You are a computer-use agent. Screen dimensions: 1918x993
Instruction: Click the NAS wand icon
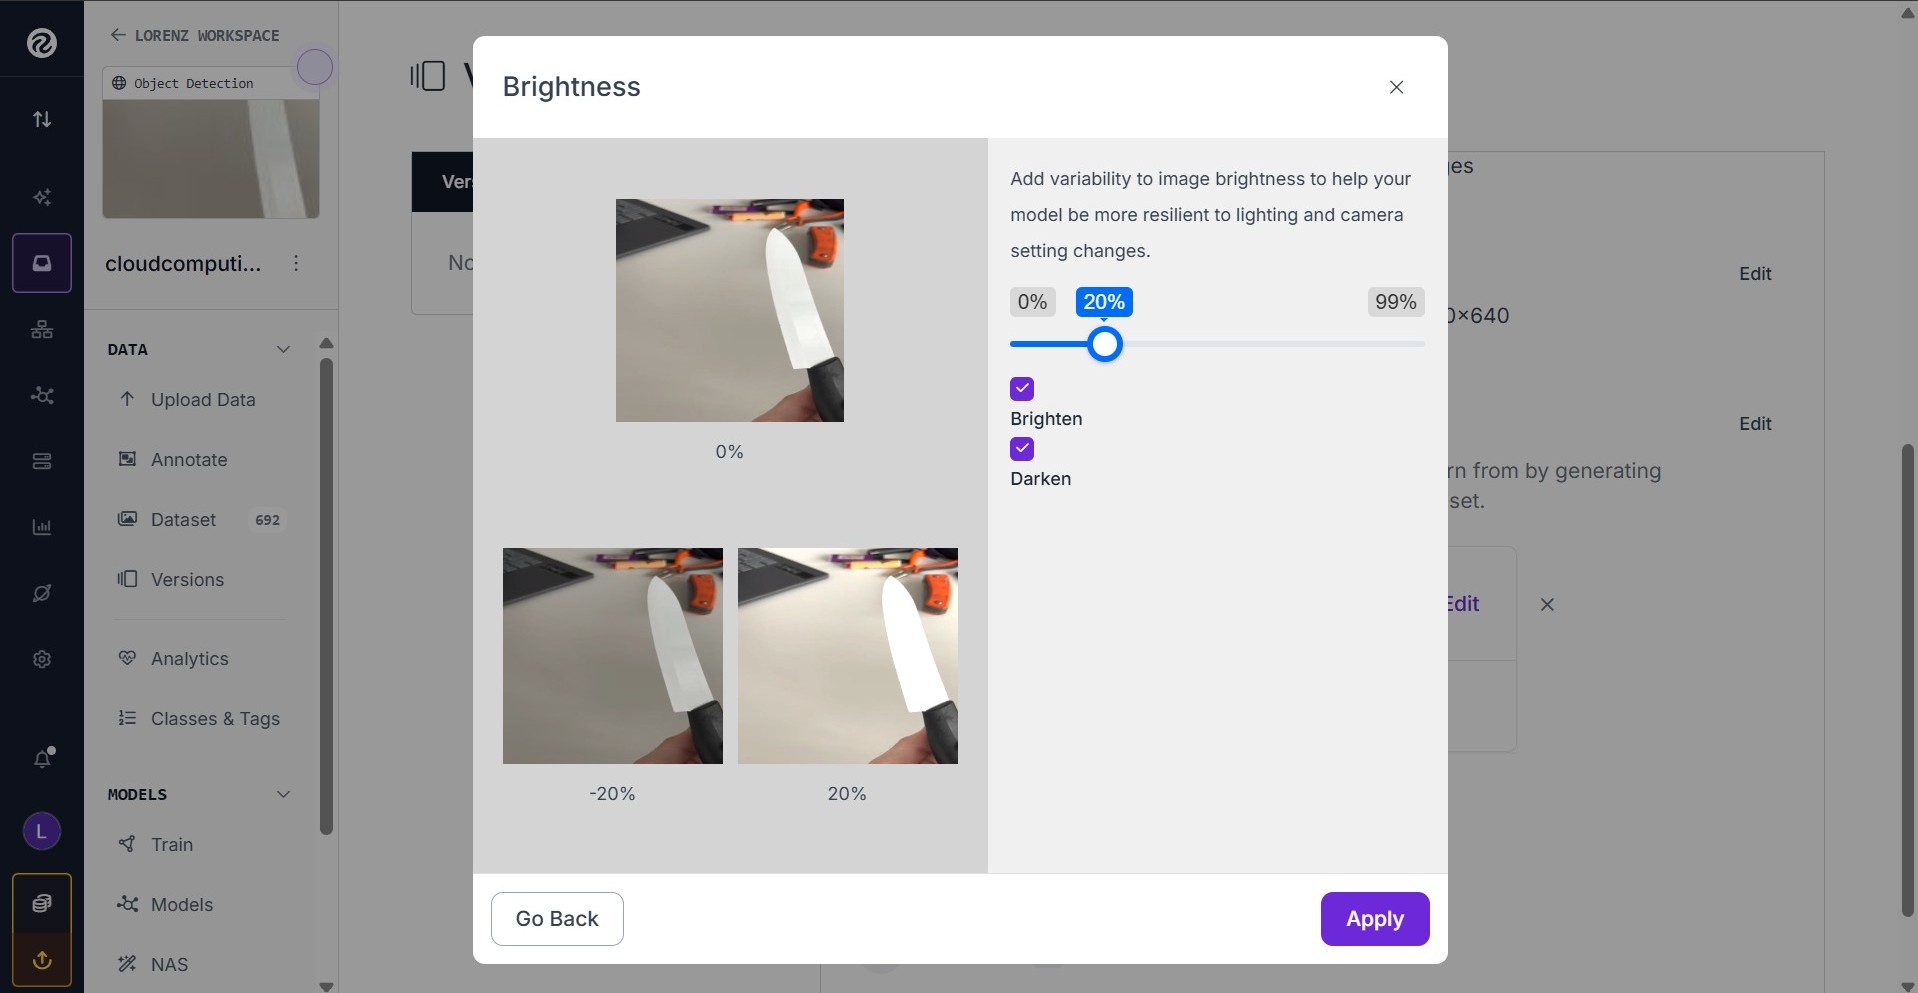point(127,964)
